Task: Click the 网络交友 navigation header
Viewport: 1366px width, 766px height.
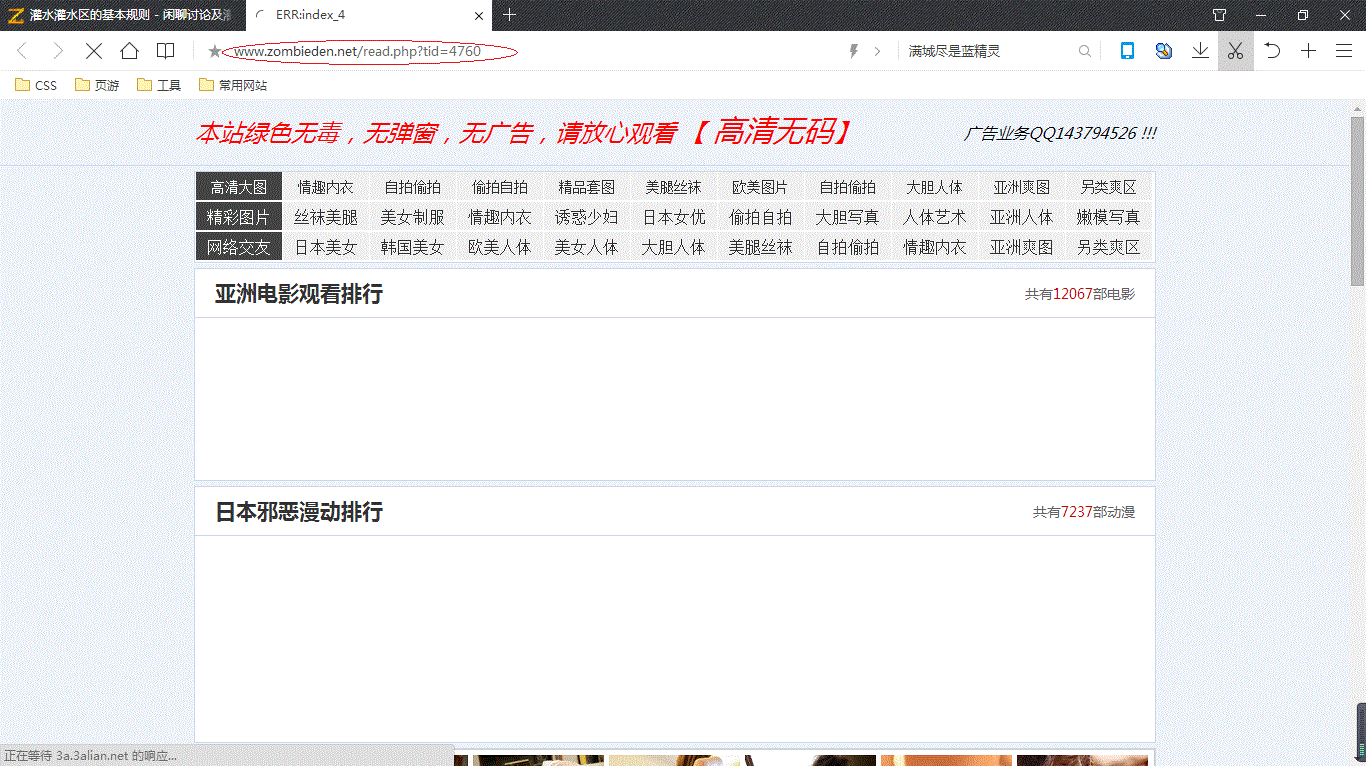Action: point(239,247)
